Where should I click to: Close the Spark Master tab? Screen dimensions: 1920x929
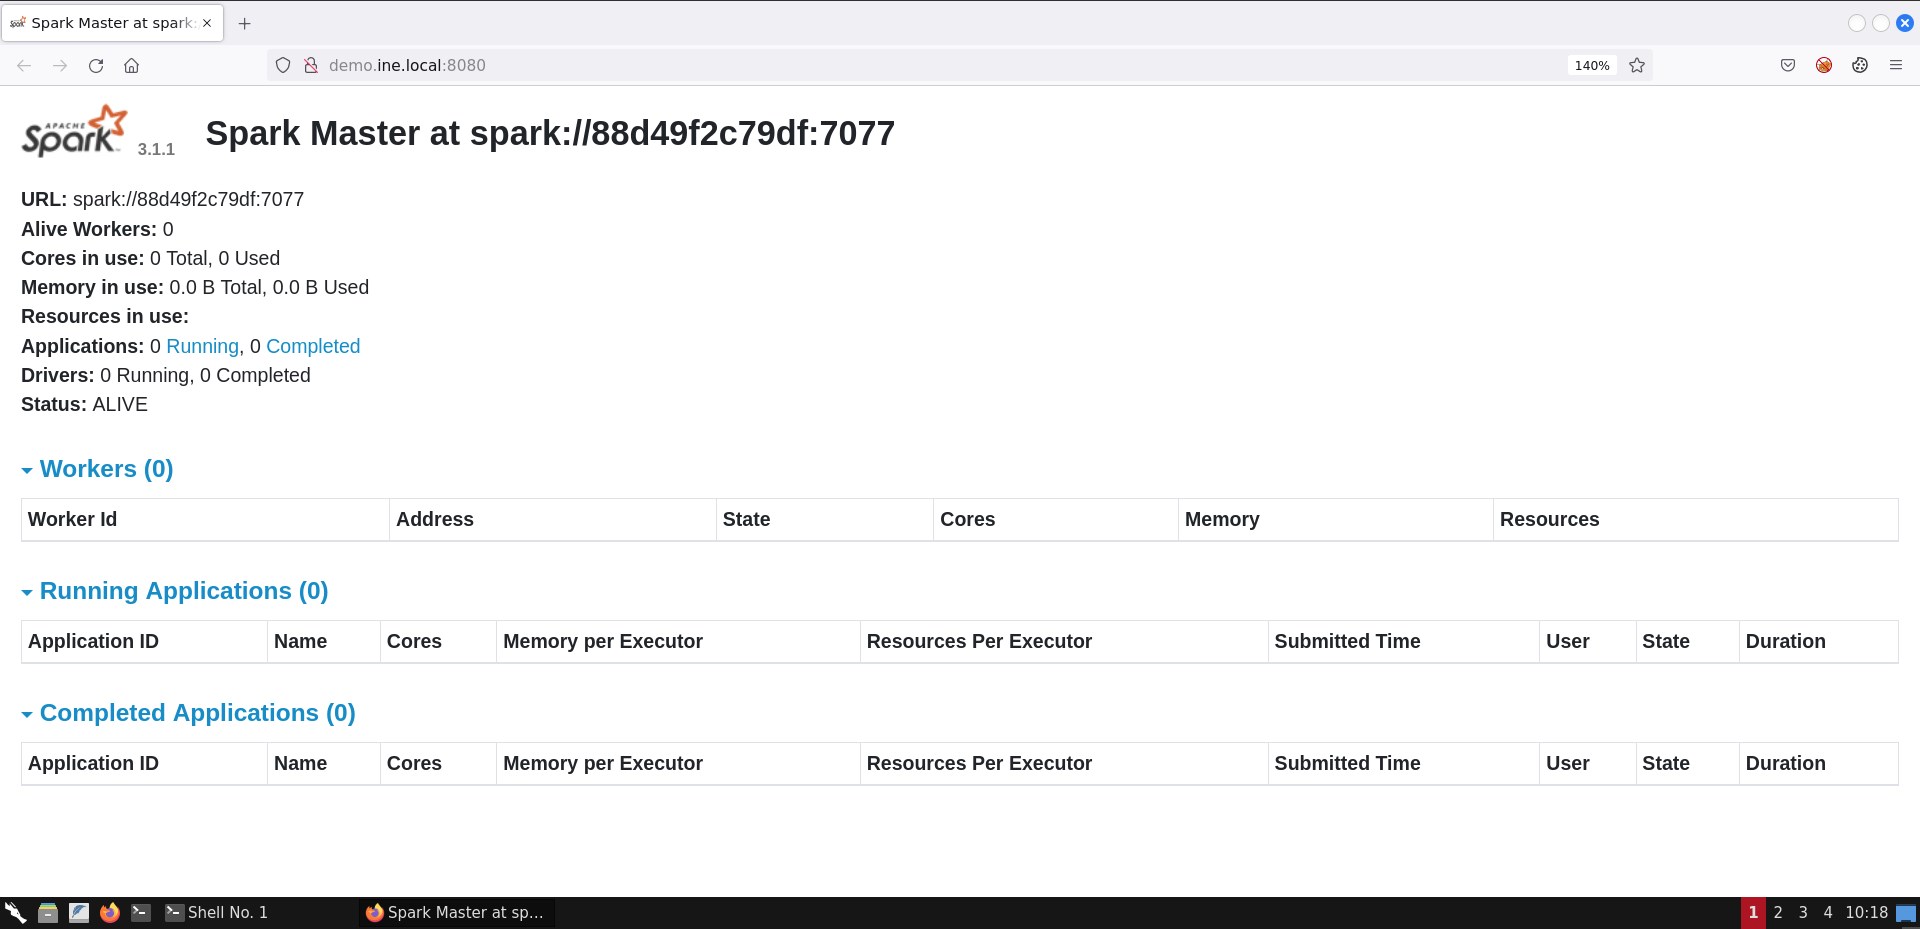point(207,23)
